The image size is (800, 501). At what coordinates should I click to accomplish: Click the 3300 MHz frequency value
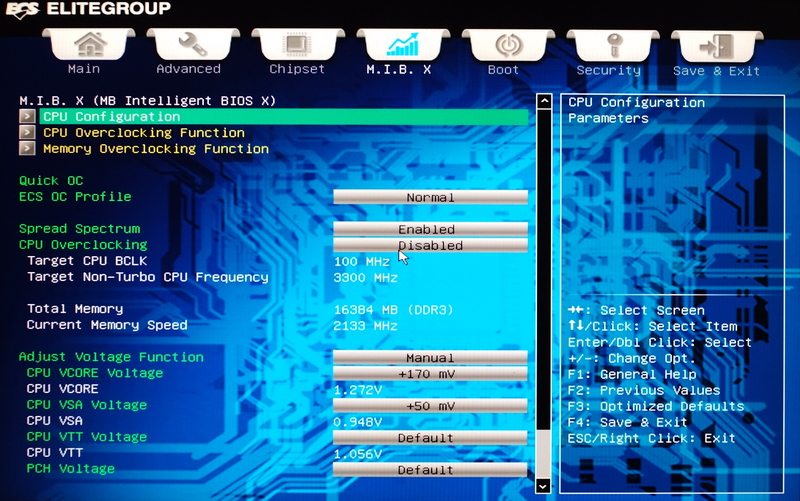(x=366, y=278)
